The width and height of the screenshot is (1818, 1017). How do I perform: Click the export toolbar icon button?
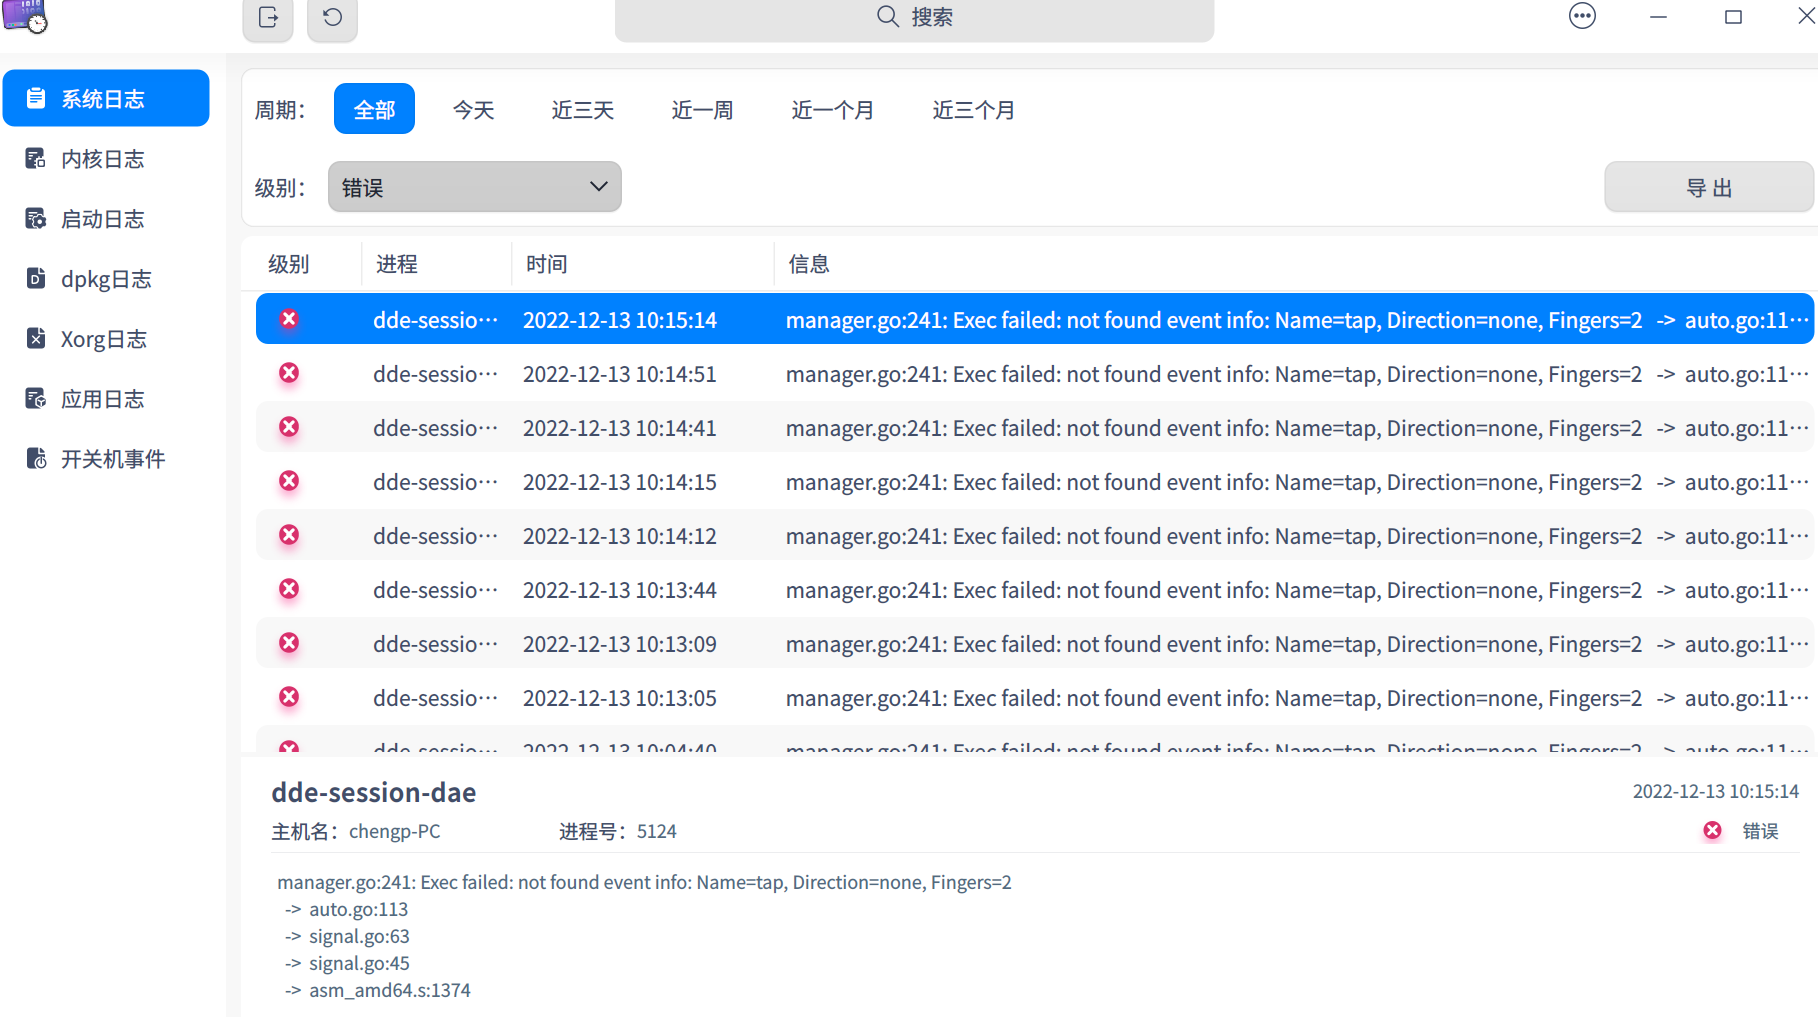[x=268, y=18]
